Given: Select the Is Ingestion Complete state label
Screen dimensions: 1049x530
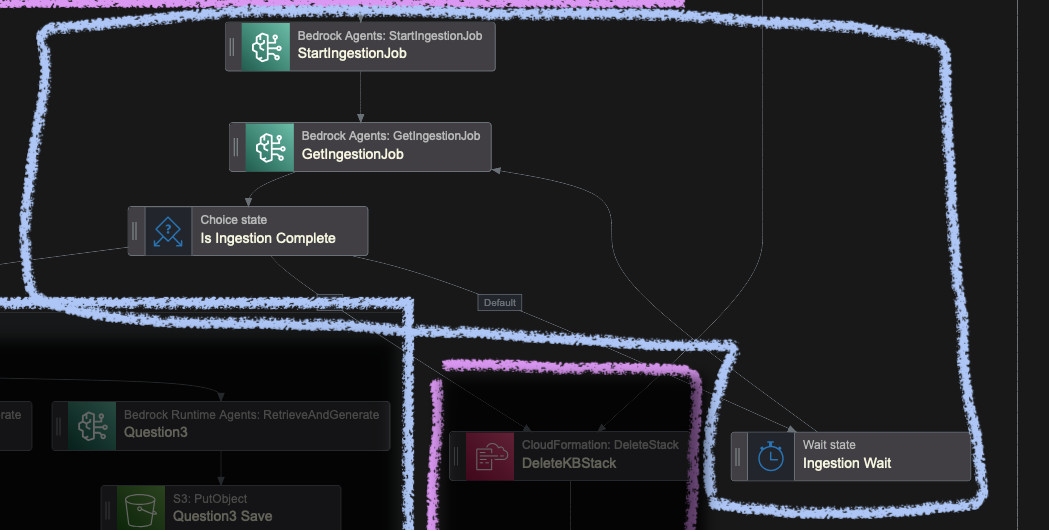Looking at the screenshot, I should coord(268,238).
